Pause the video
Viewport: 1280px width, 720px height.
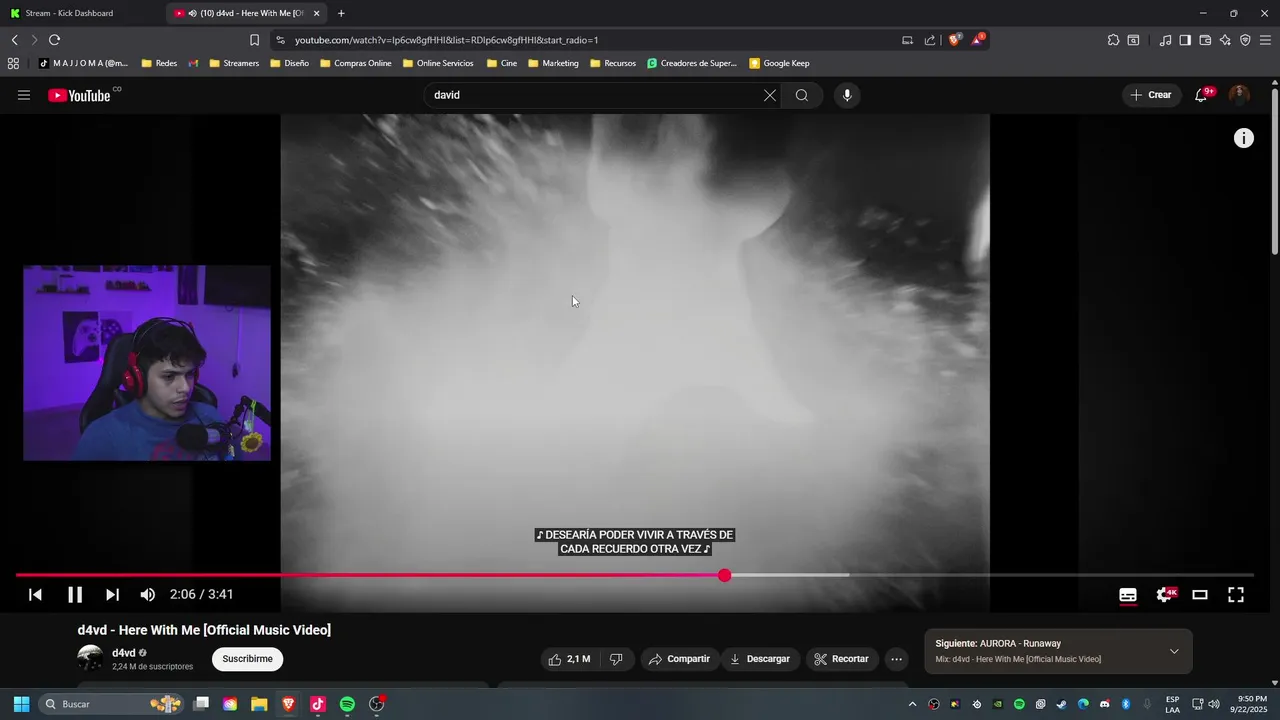coord(75,594)
